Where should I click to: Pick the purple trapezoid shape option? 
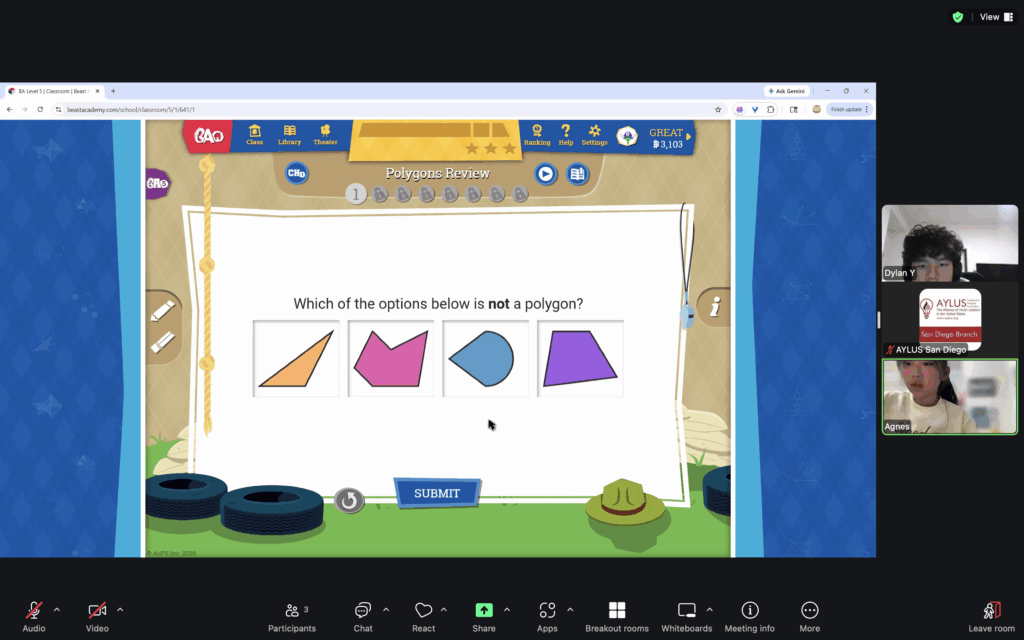(x=580, y=359)
